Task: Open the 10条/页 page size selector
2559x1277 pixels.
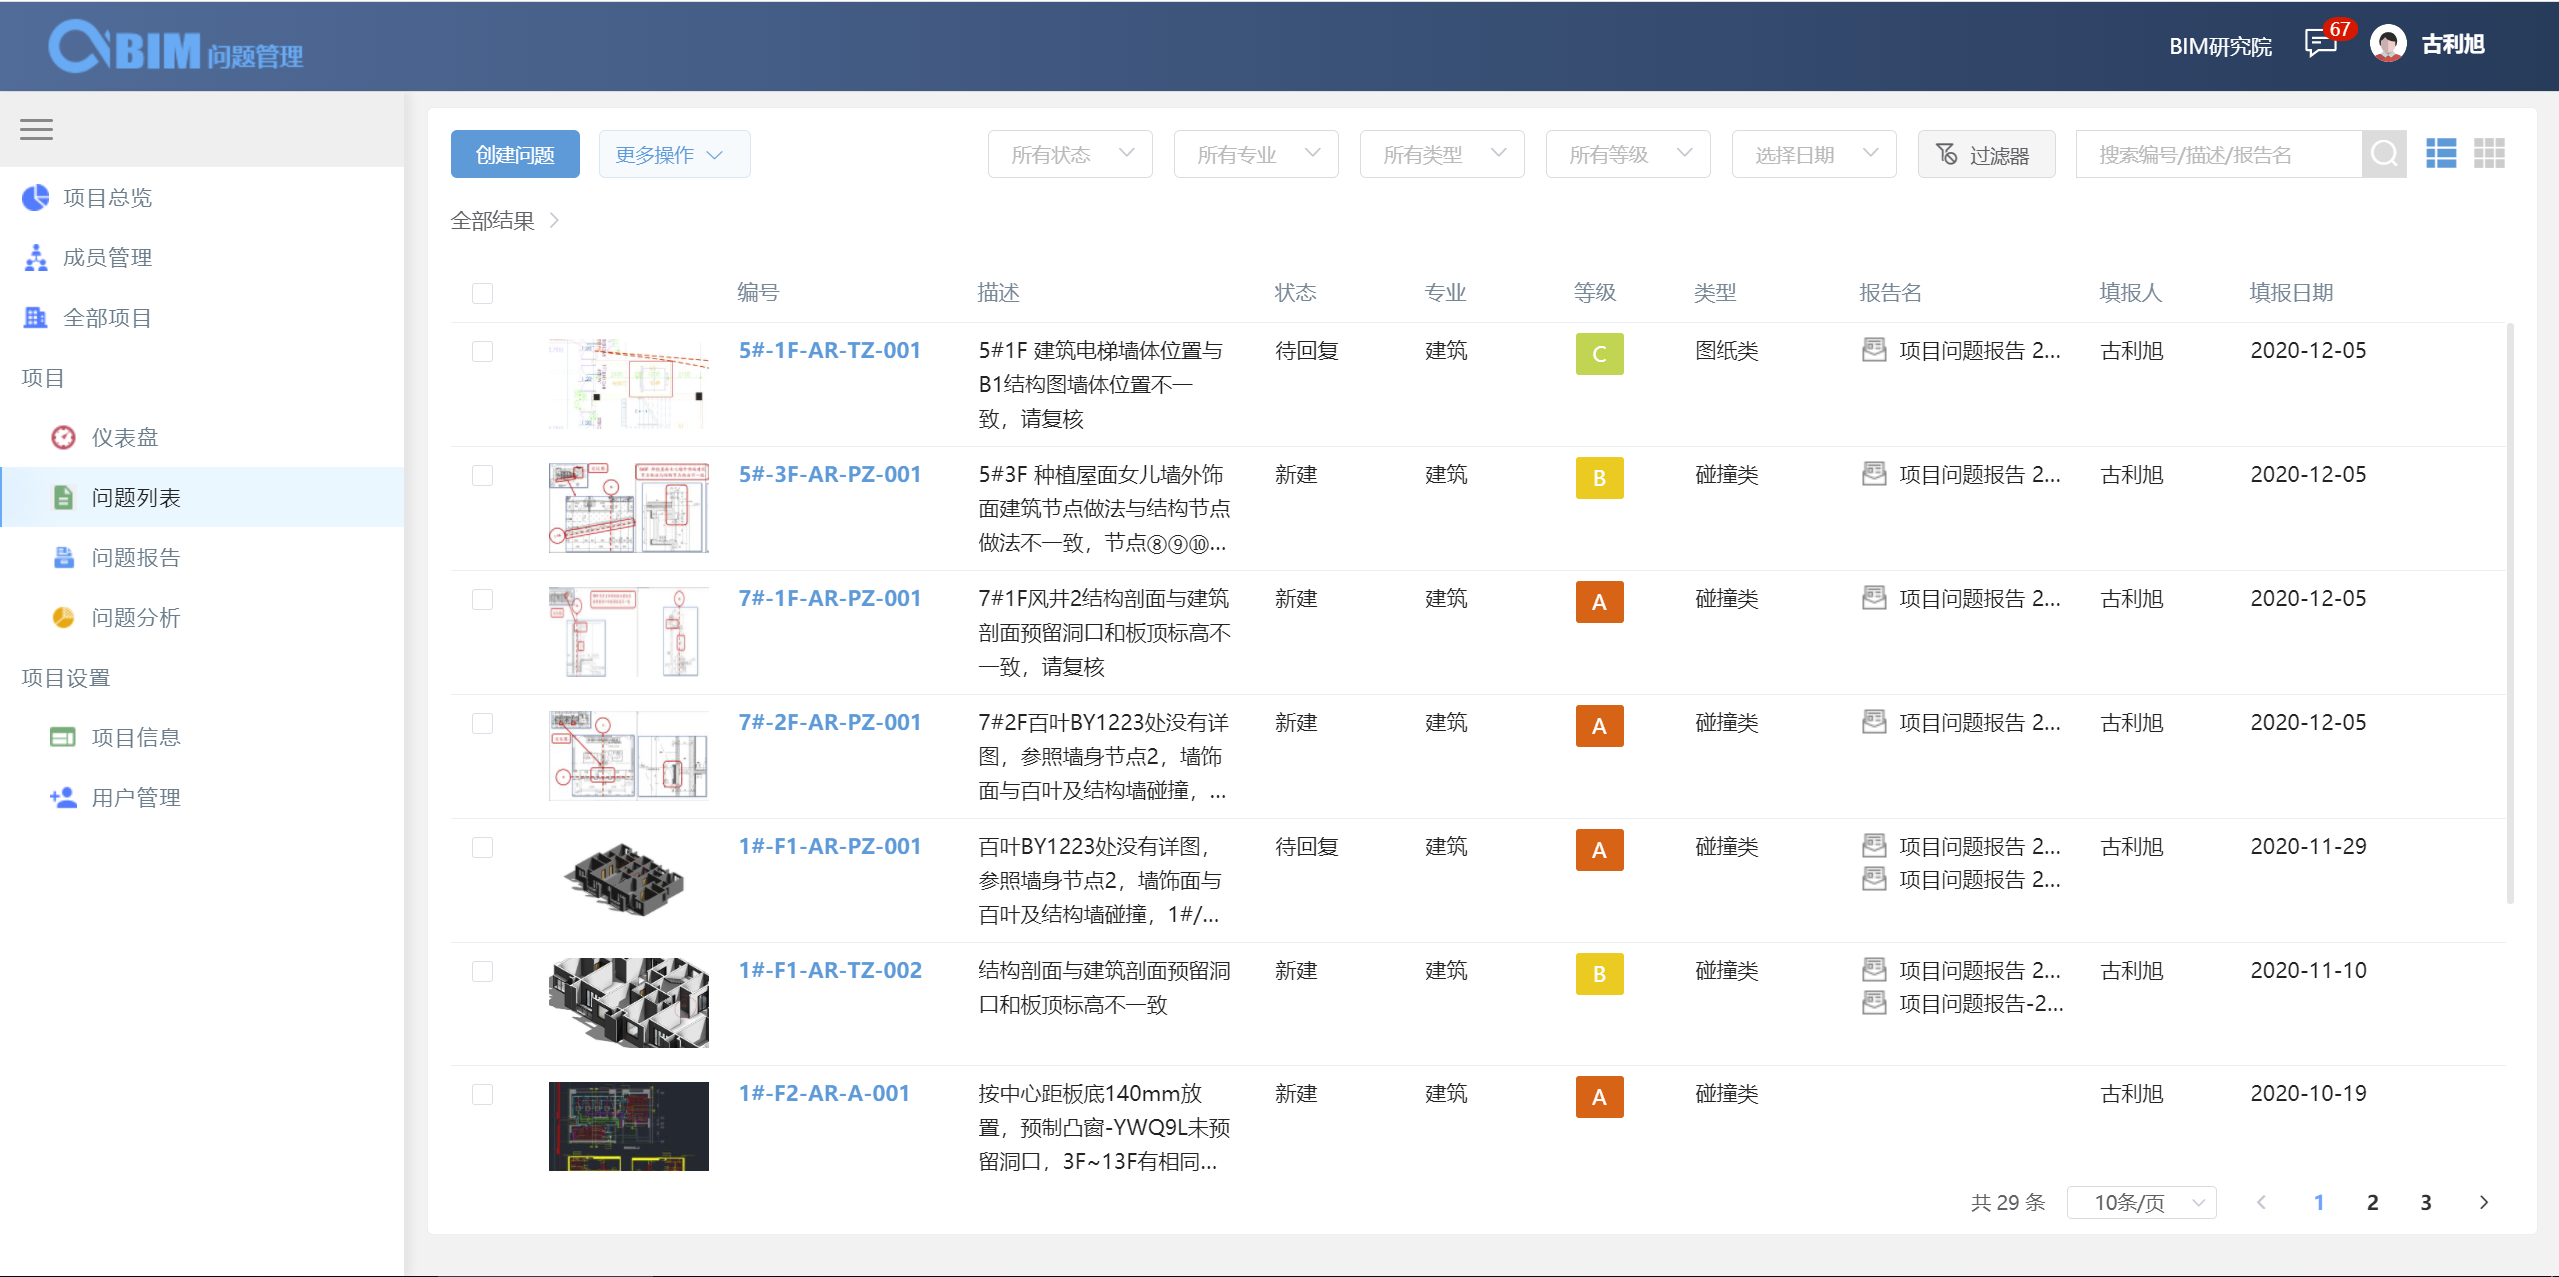Action: tap(2140, 1202)
